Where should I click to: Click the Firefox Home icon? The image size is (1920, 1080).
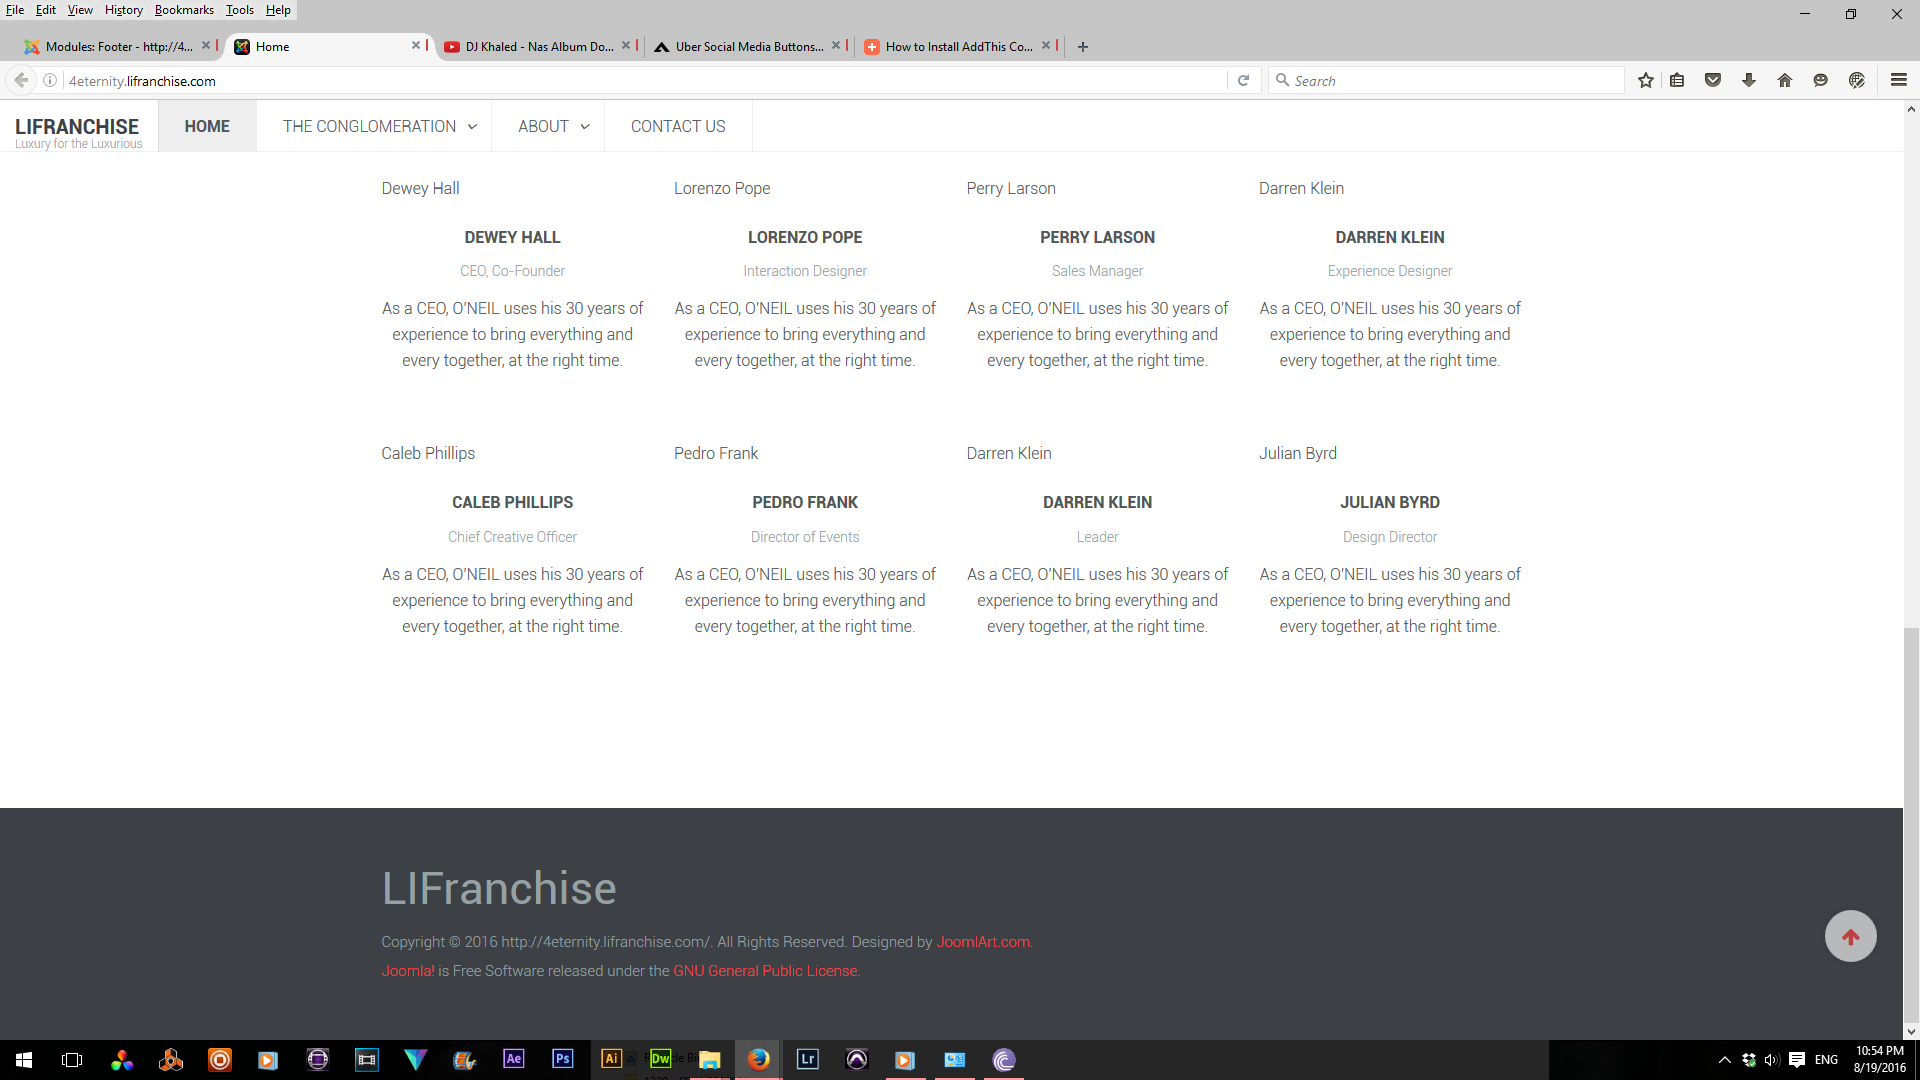pyautogui.click(x=1785, y=80)
